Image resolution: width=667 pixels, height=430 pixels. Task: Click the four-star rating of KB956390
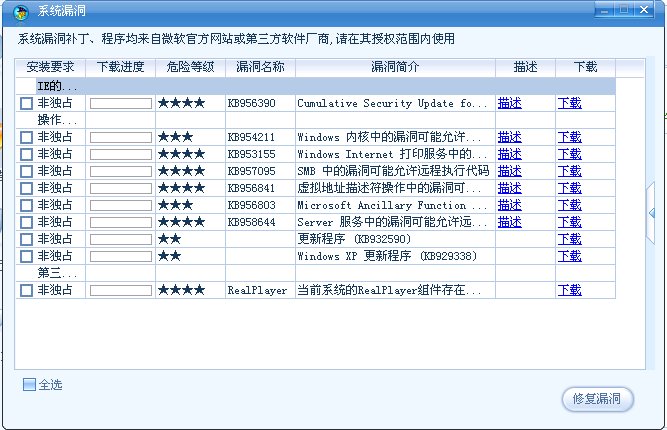click(x=182, y=103)
